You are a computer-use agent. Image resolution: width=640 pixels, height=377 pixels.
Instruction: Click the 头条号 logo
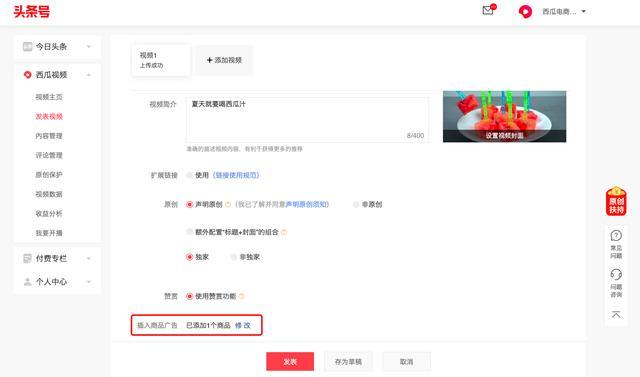click(32, 11)
